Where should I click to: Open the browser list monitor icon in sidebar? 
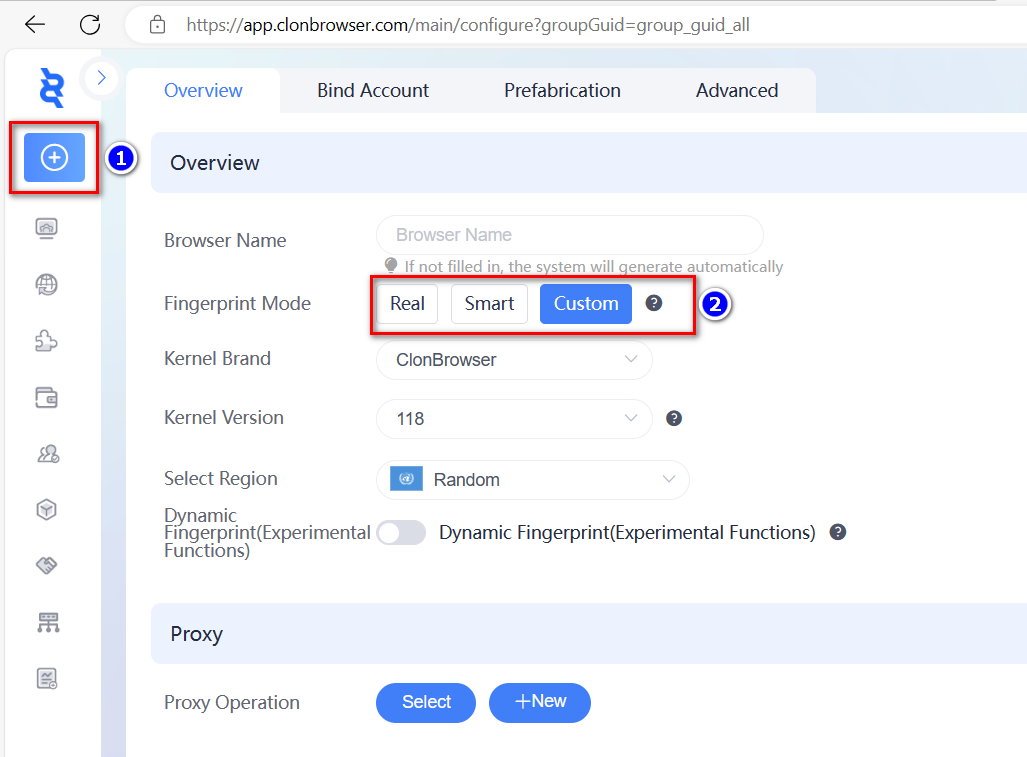click(x=47, y=228)
